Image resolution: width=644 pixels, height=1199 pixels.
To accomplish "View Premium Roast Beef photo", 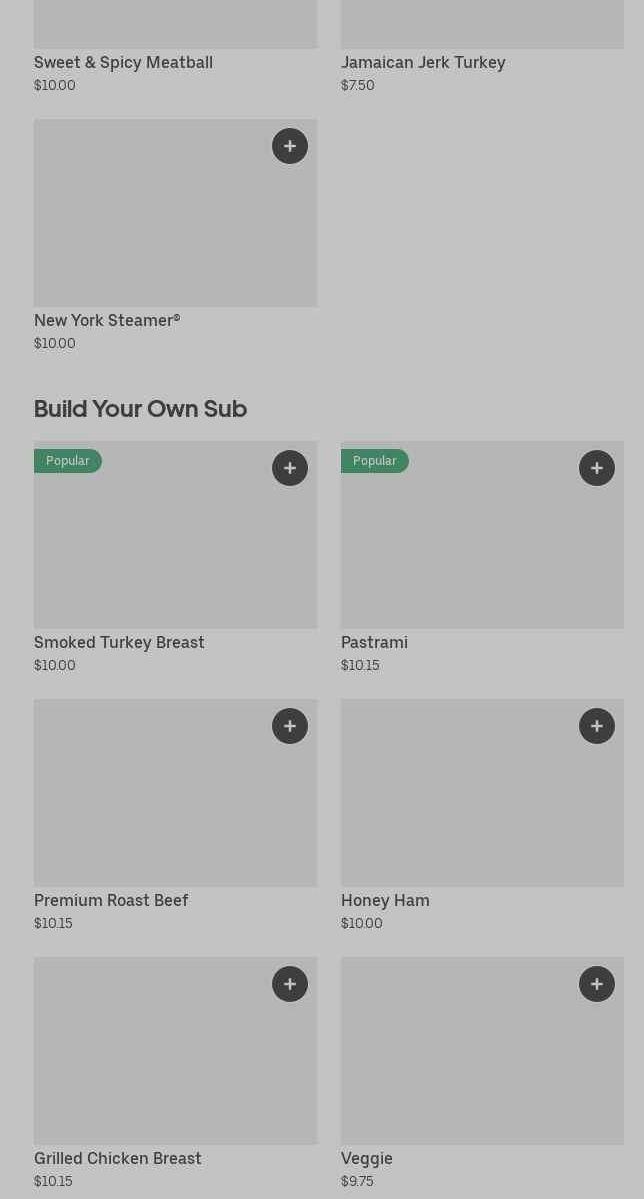I will [x=175, y=800].
